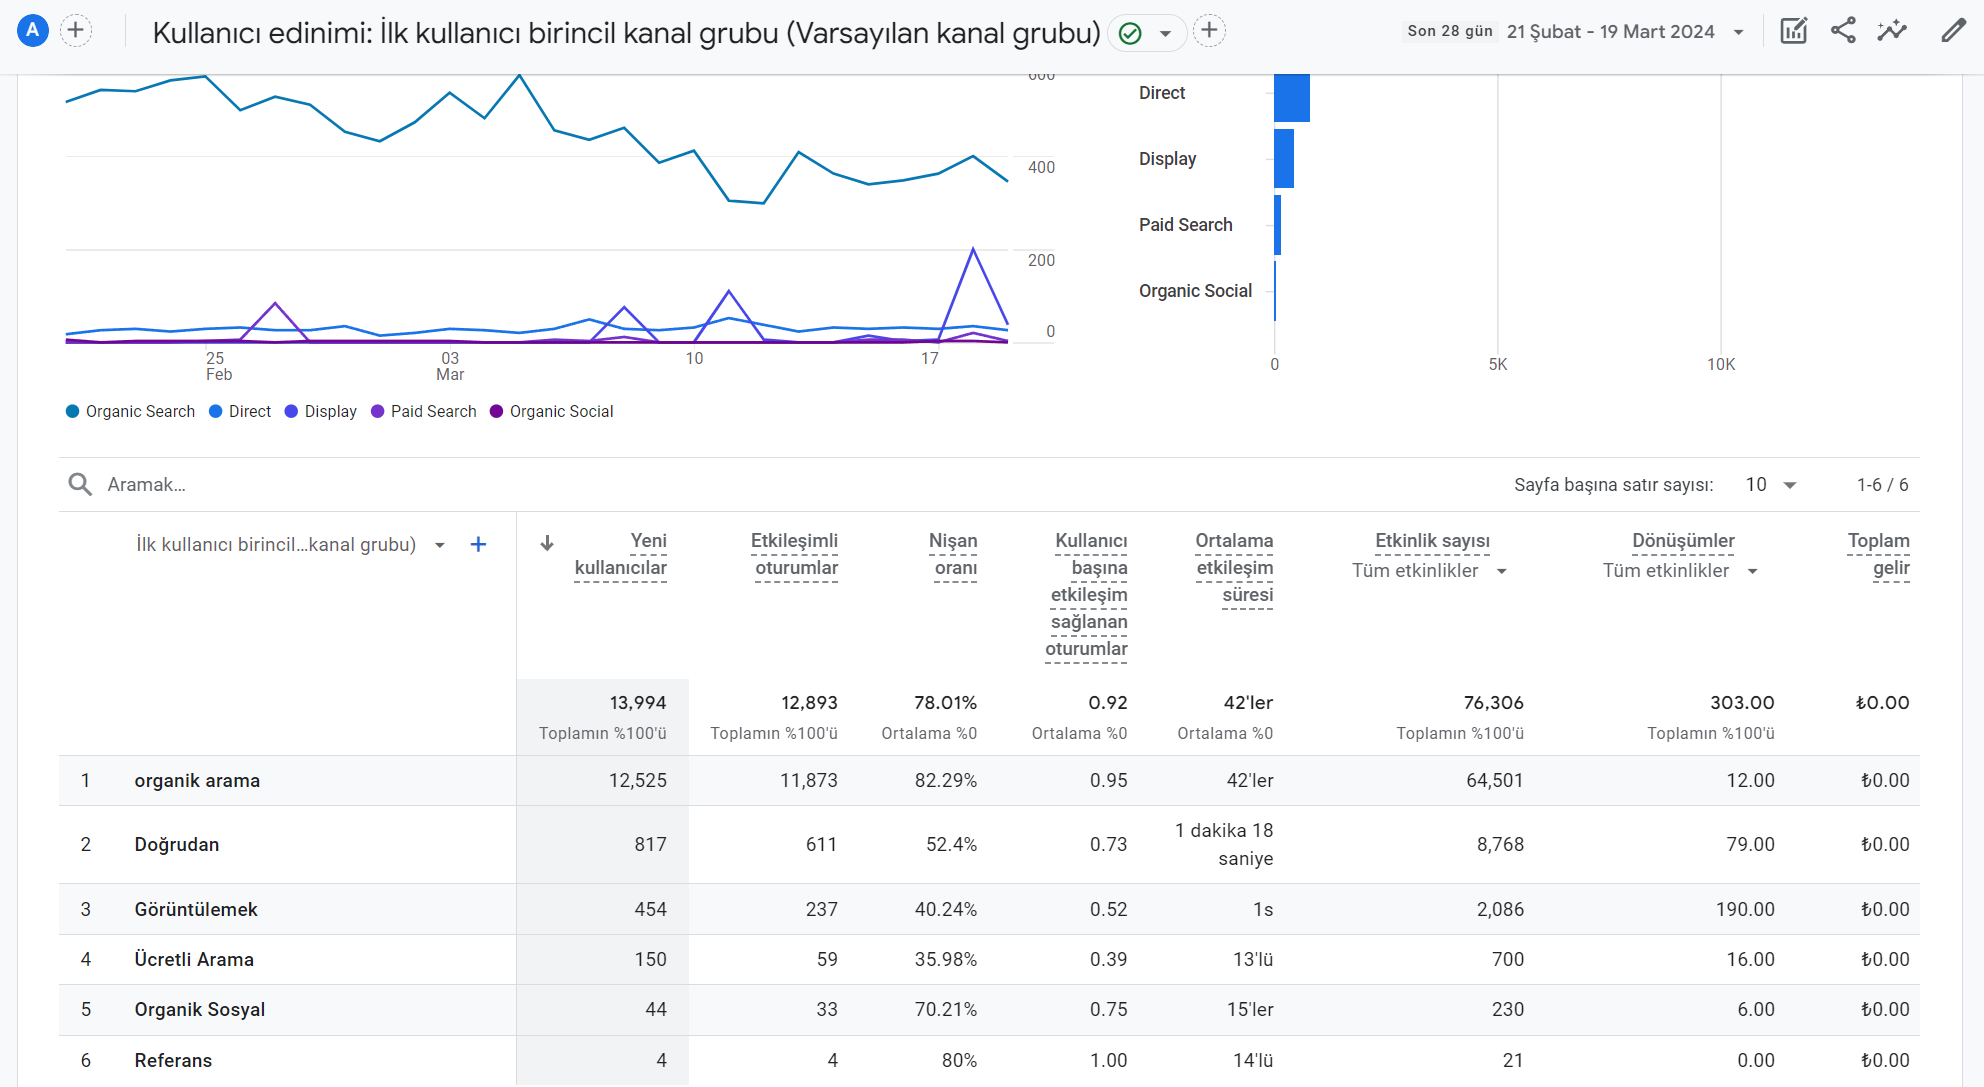
Task: Click the blue 'A' audience segment badge
Action: coord(33,31)
